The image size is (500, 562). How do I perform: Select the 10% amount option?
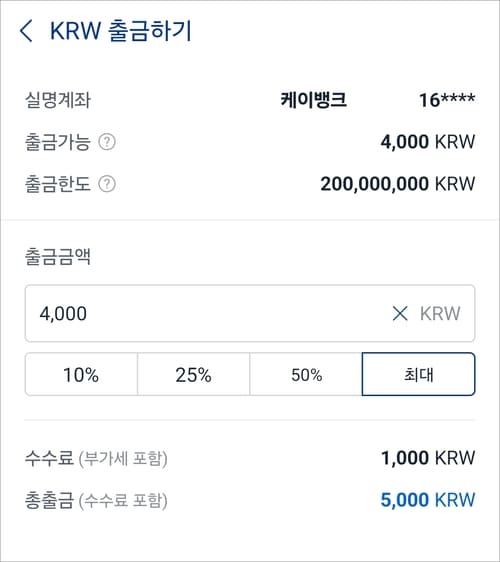click(81, 375)
